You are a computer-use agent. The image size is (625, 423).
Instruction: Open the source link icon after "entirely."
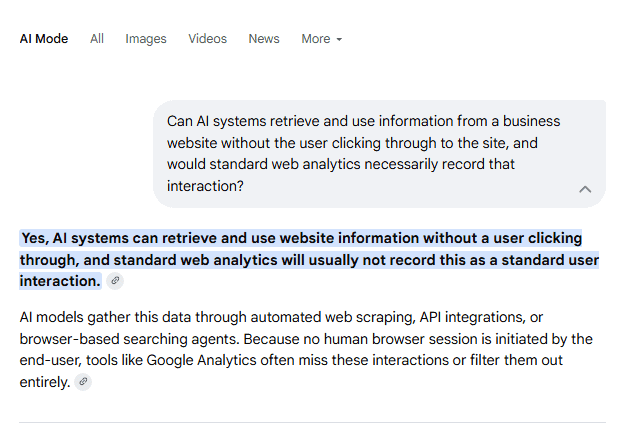point(83,382)
